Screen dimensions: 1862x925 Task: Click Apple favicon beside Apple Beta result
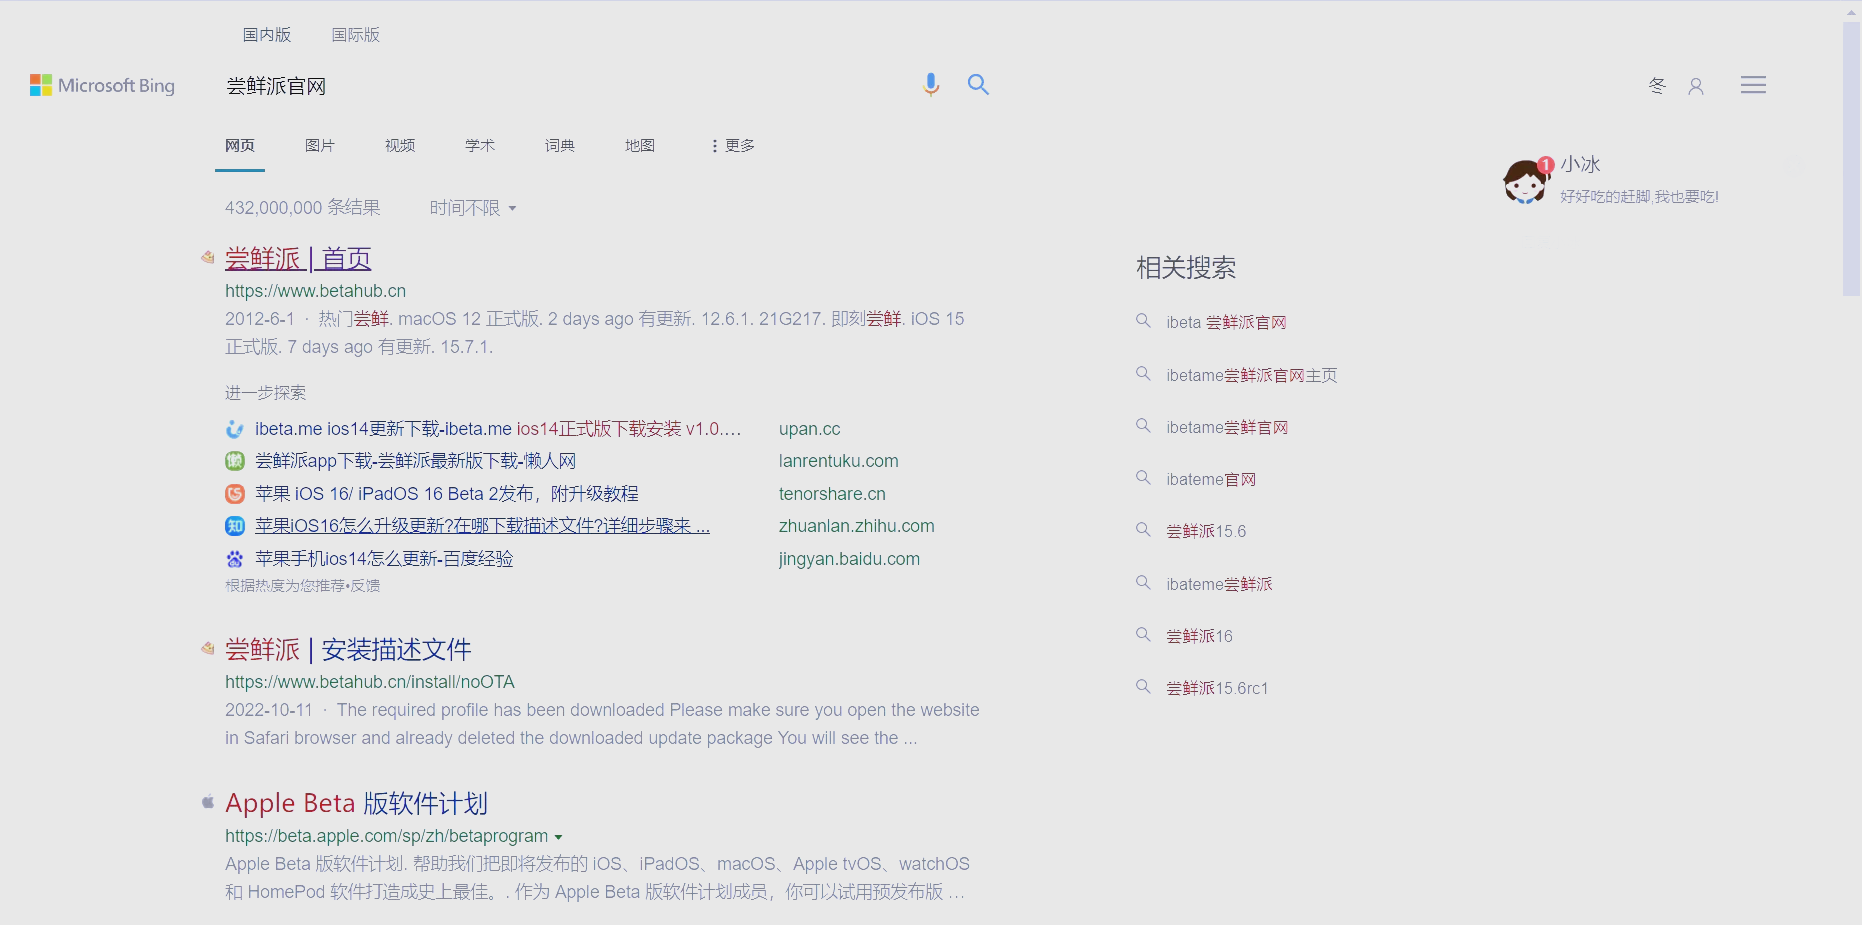[x=208, y=802]
